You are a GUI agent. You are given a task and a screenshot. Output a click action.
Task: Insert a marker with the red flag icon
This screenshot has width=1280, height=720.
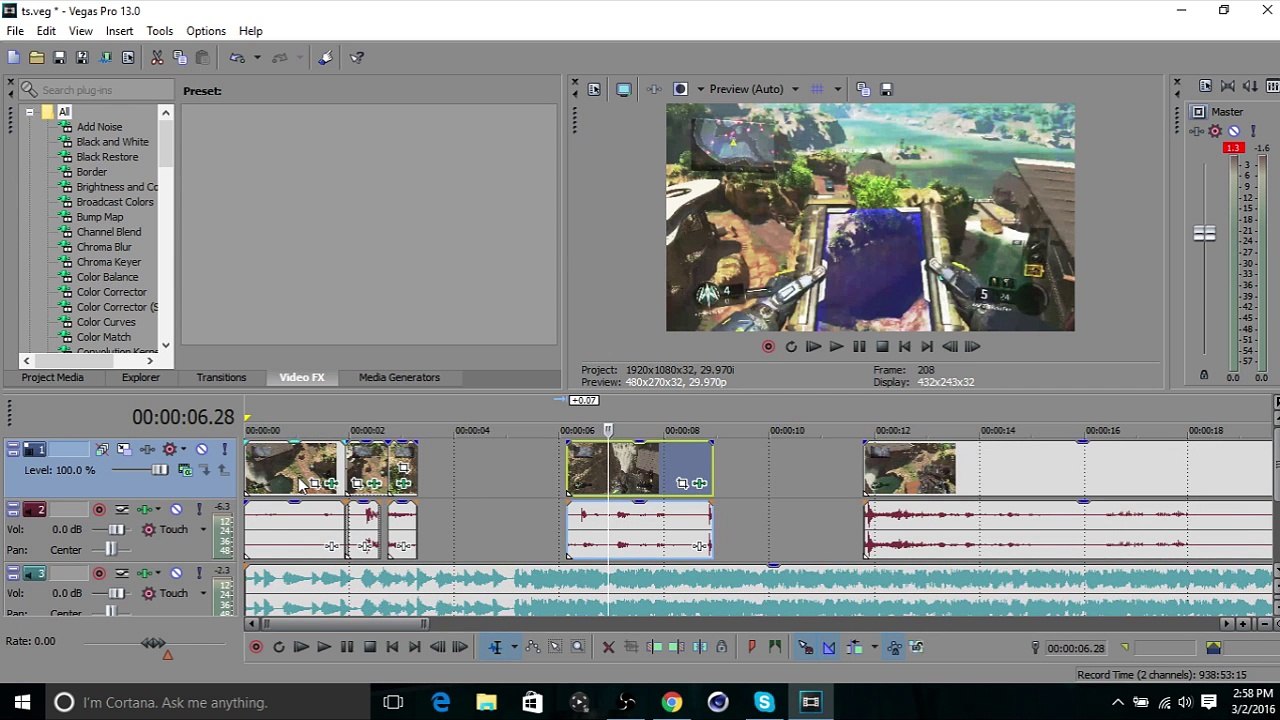tap(751, 648)
